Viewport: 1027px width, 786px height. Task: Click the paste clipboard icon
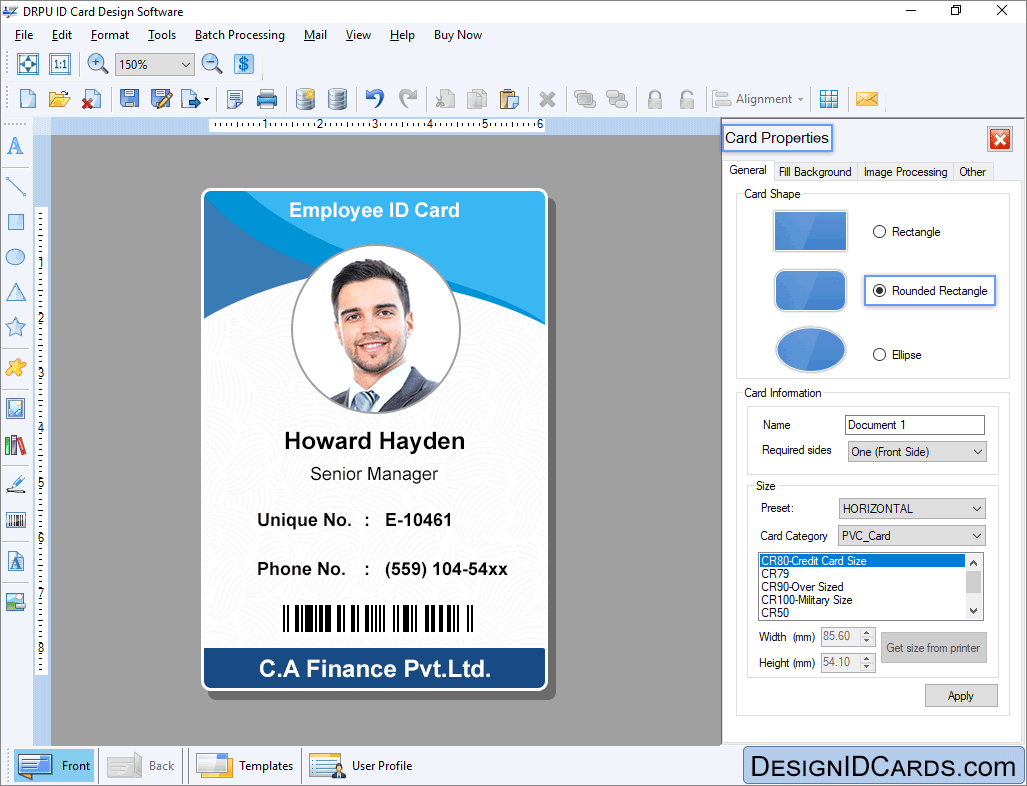(x=509, y=99)
